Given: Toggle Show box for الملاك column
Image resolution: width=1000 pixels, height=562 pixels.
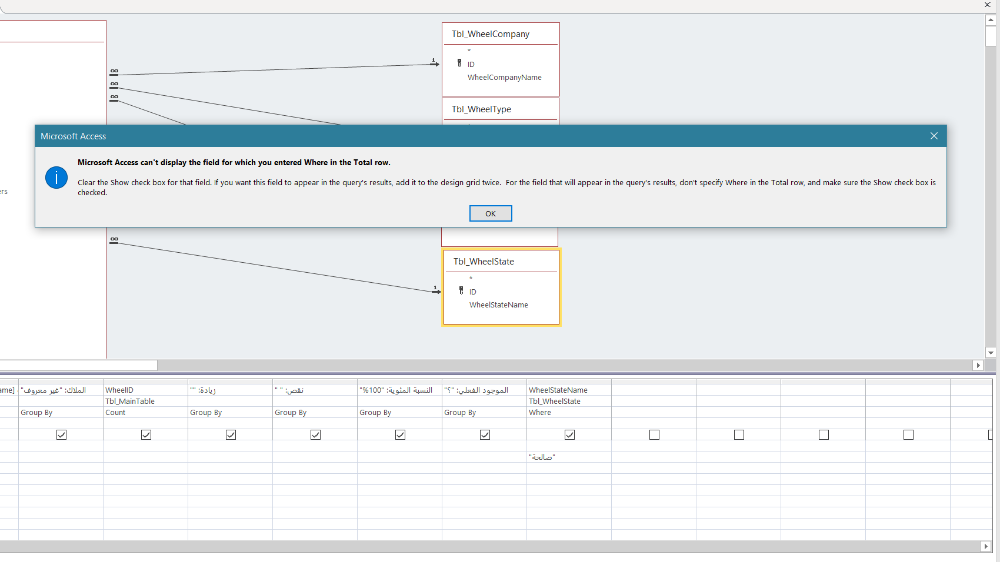Looking at the screenshot, I should tap(61, 434).
